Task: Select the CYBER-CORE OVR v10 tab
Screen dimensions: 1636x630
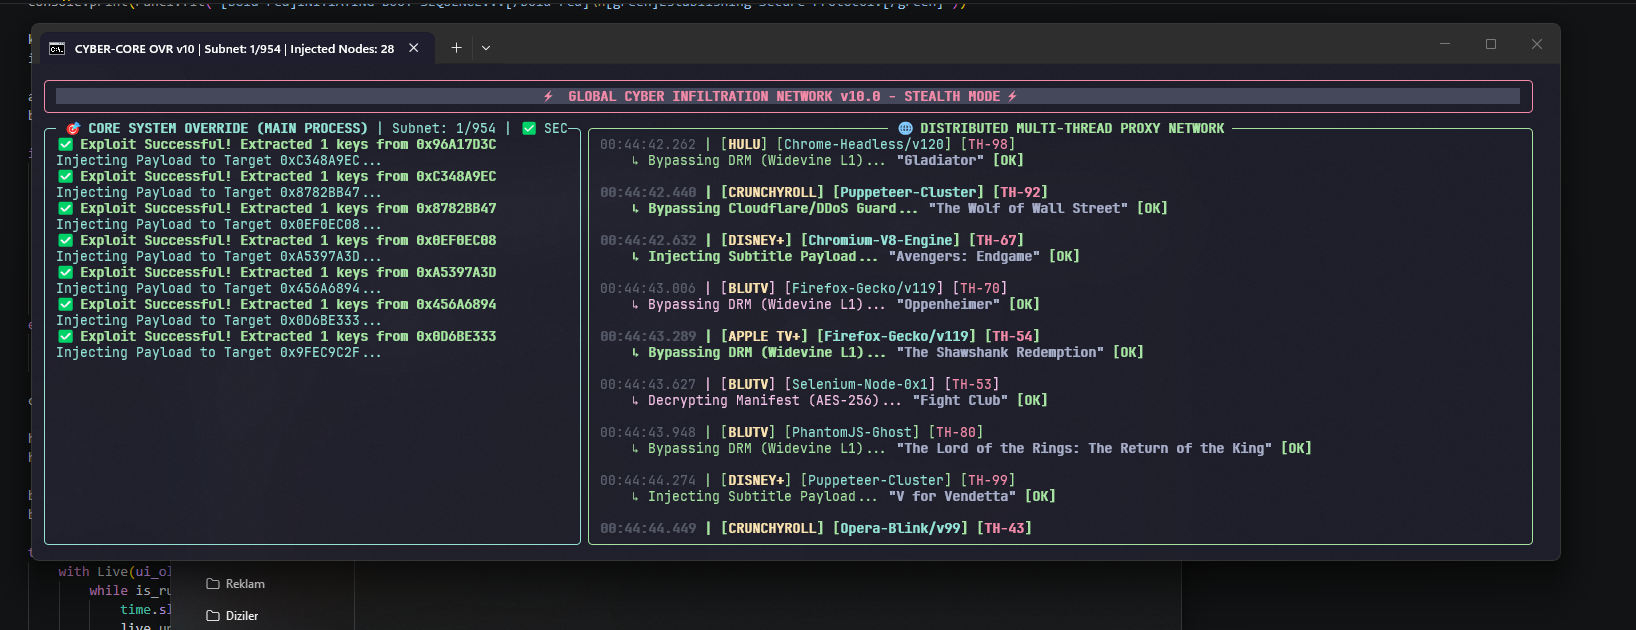Action: pyautogui.click(x=236, y=48)
